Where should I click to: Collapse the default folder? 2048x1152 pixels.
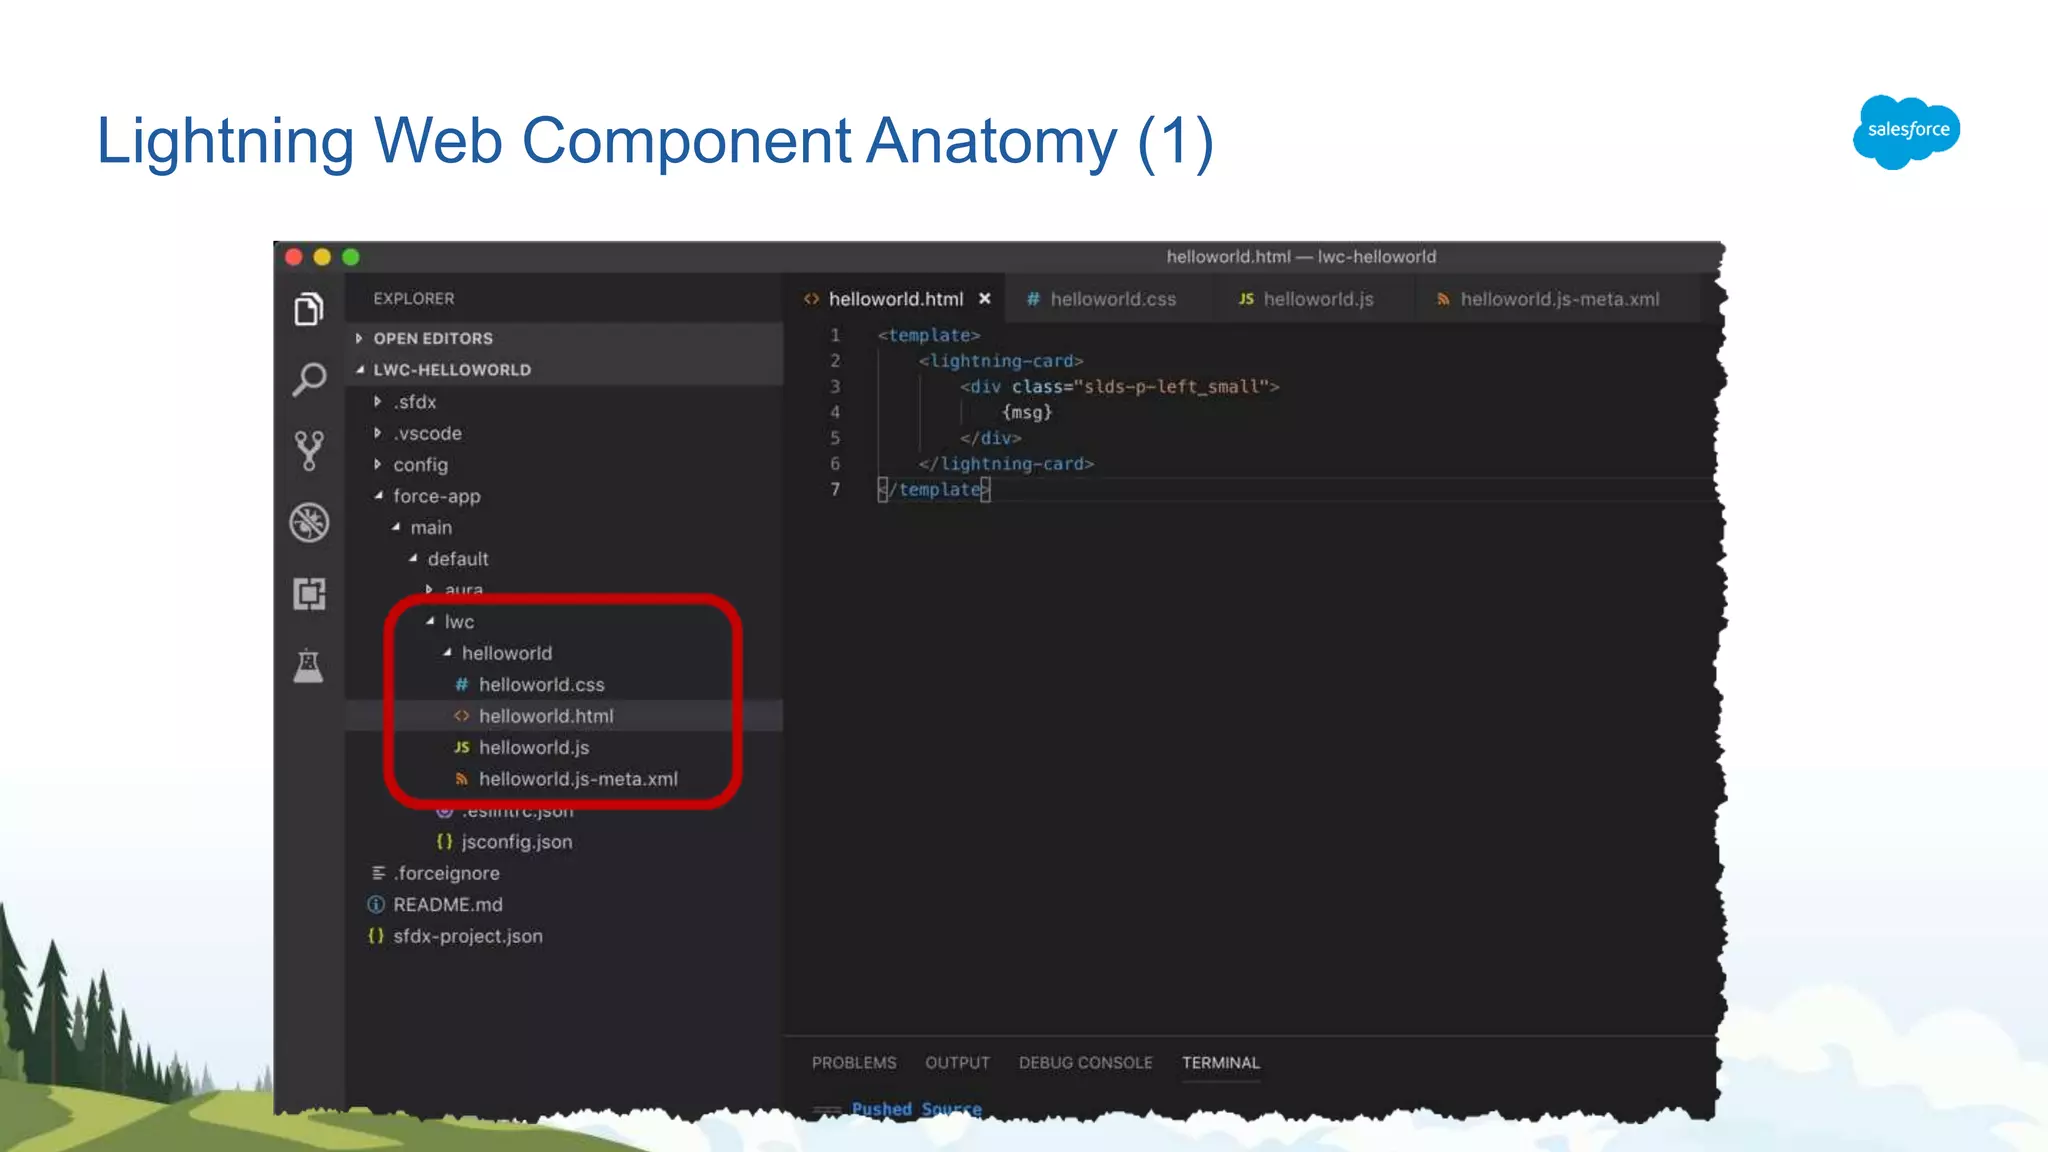pyautogui.click(x=413, y=559)
